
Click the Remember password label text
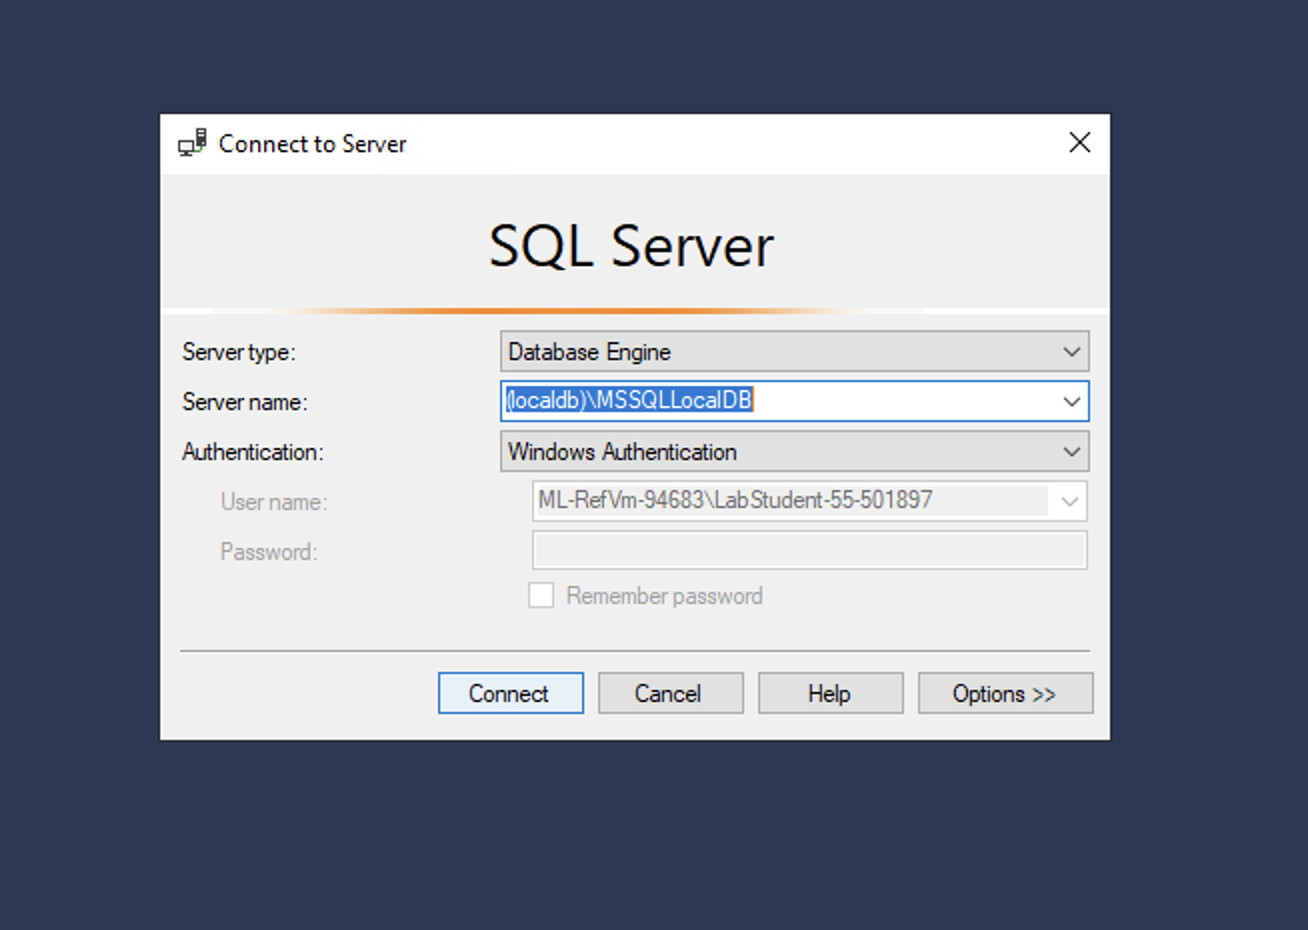[x=663, y=595]
